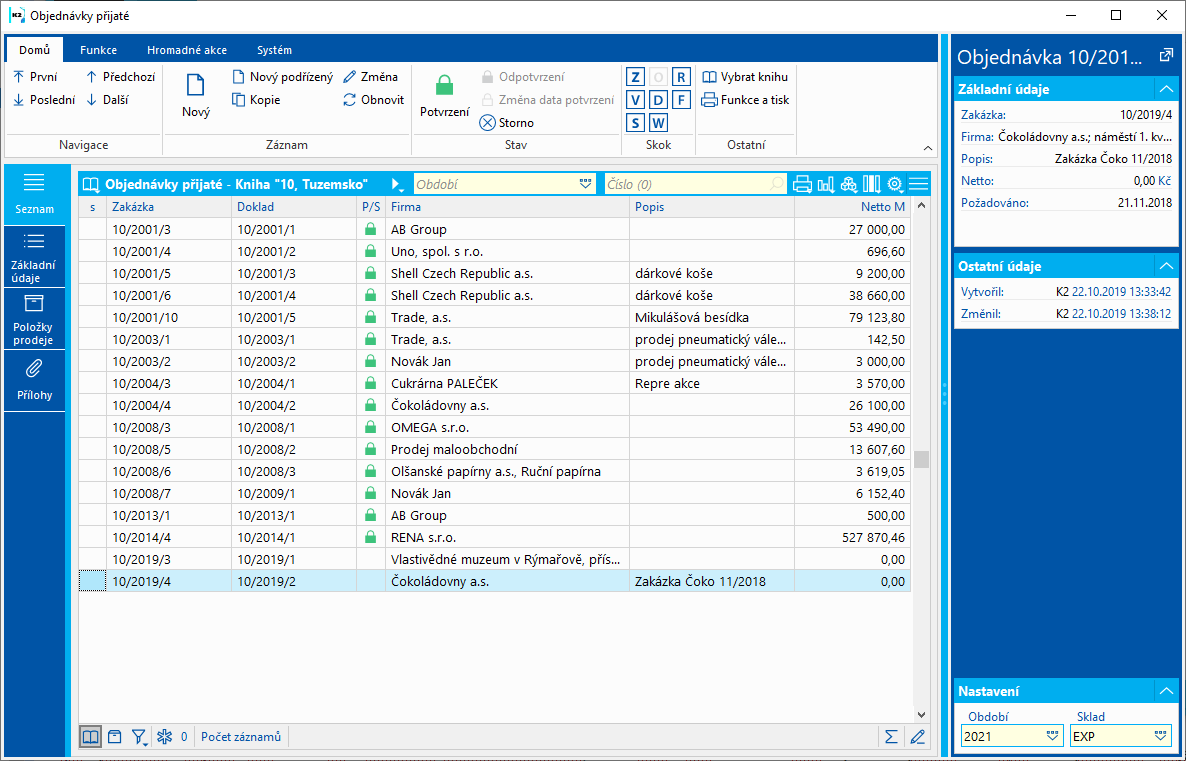Click the Potvrzení lock icon
This screenshot has width=1186, height=761.
click(444, 87)
